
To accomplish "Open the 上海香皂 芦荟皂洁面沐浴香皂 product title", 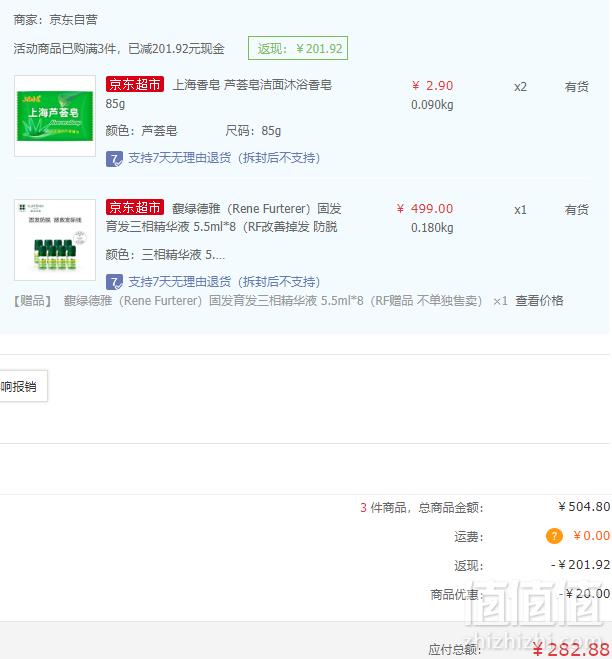I will point(219,94).
